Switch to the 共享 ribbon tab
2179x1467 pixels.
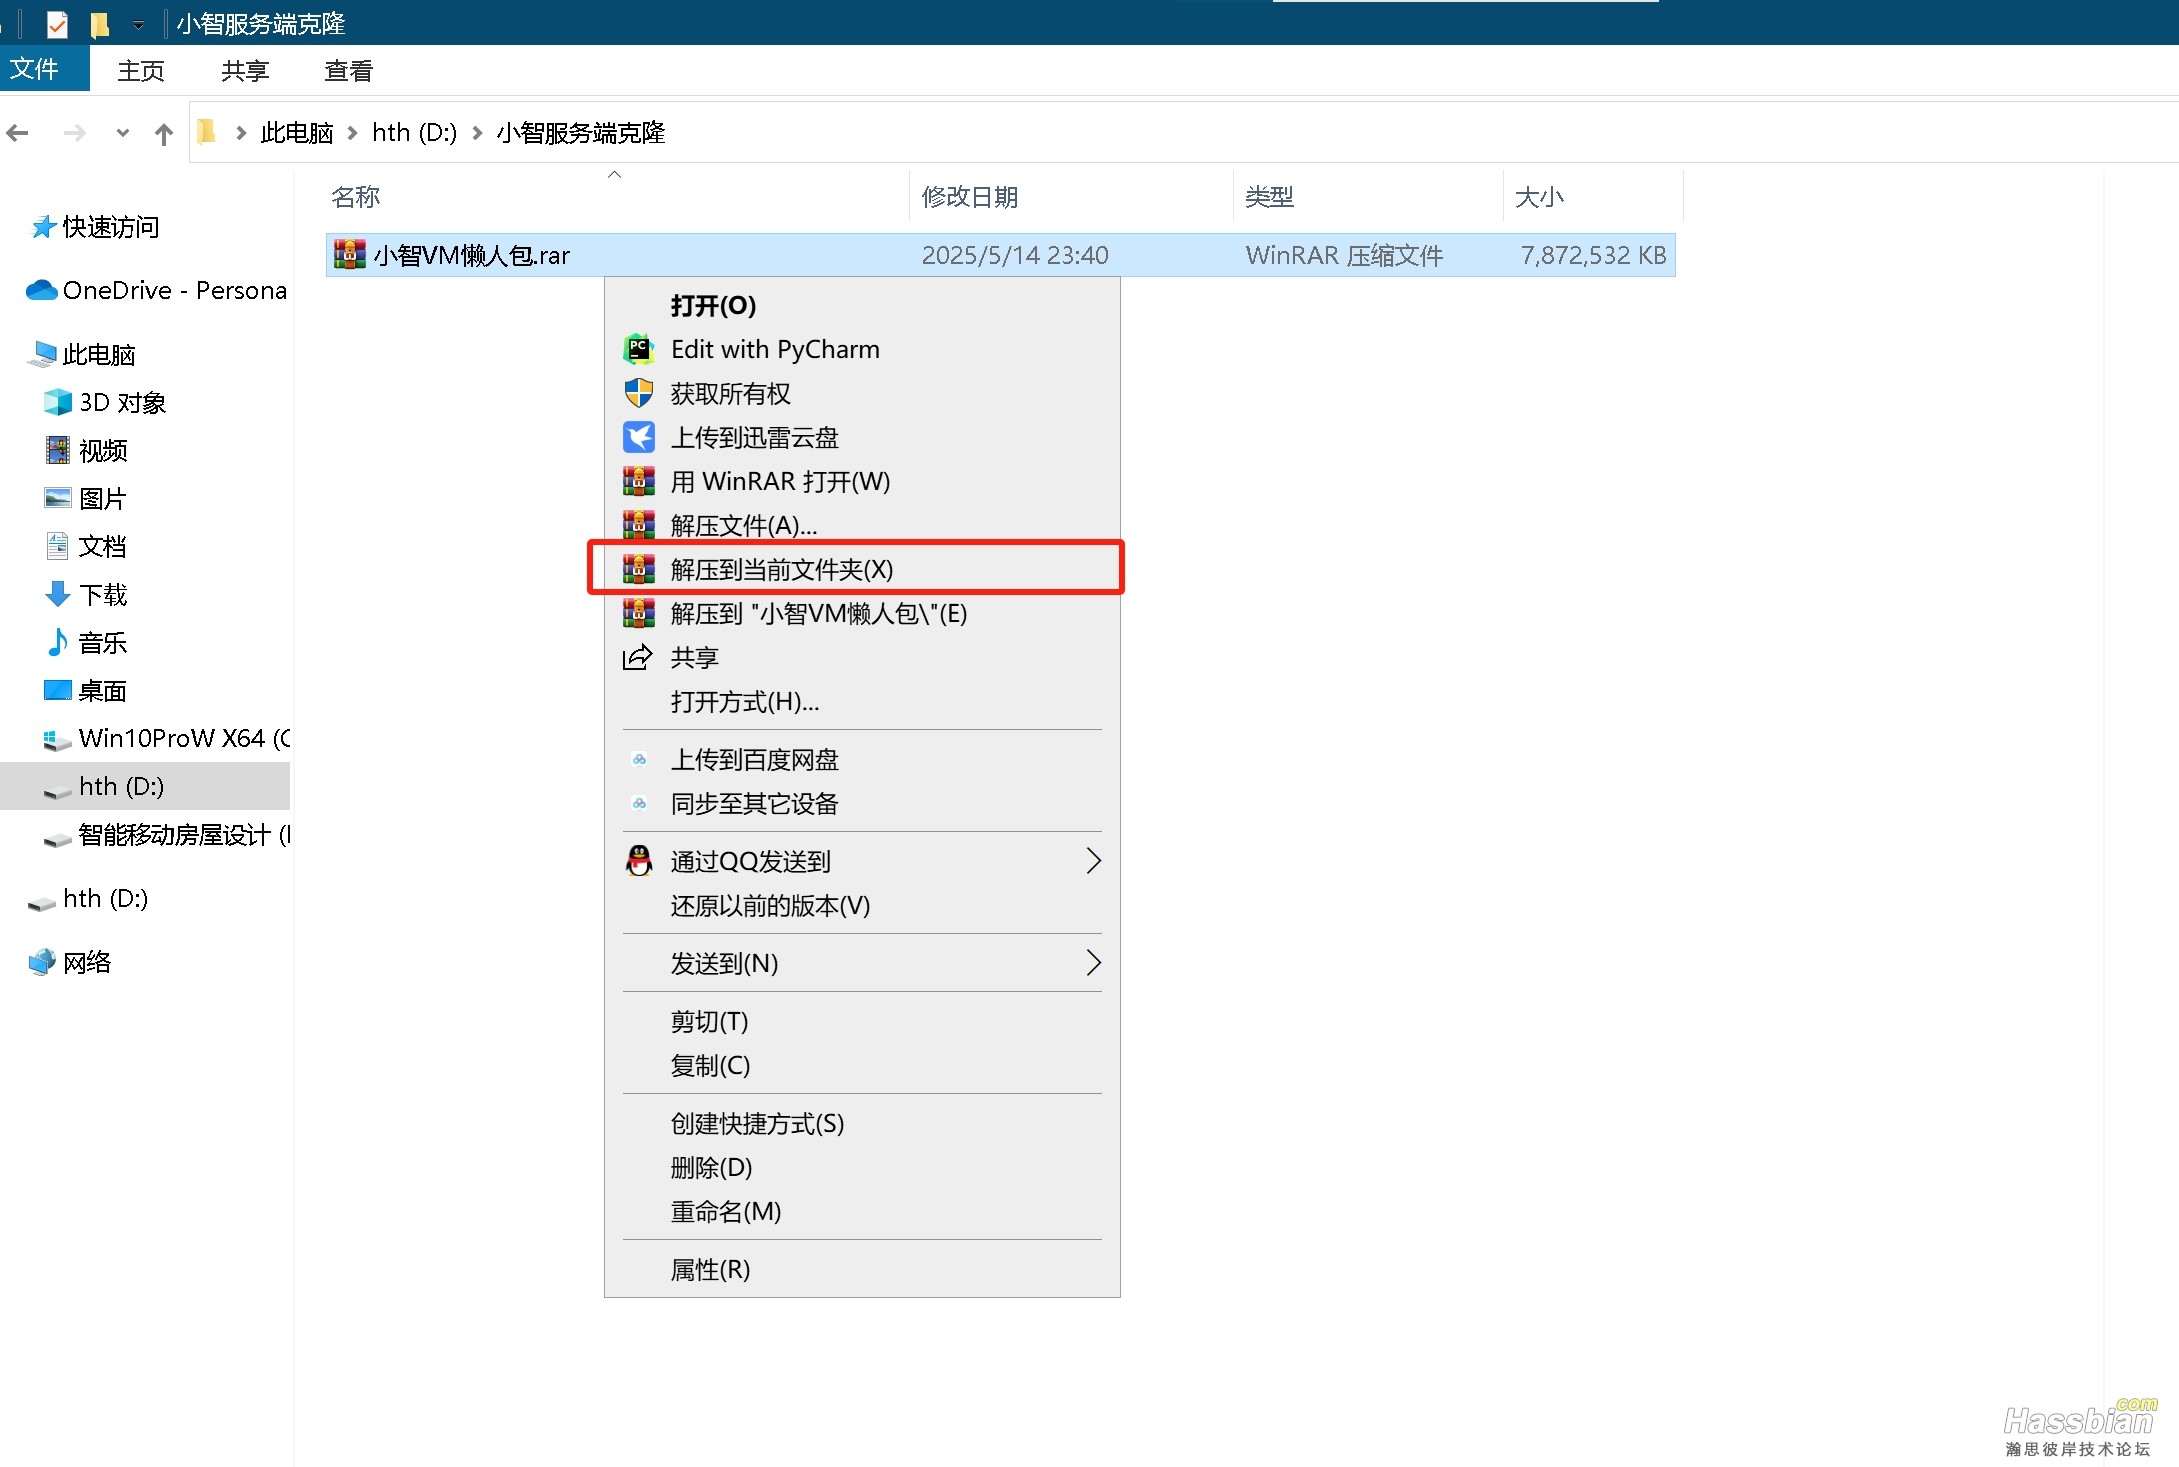pyautogui.click(x=245, y=71)
